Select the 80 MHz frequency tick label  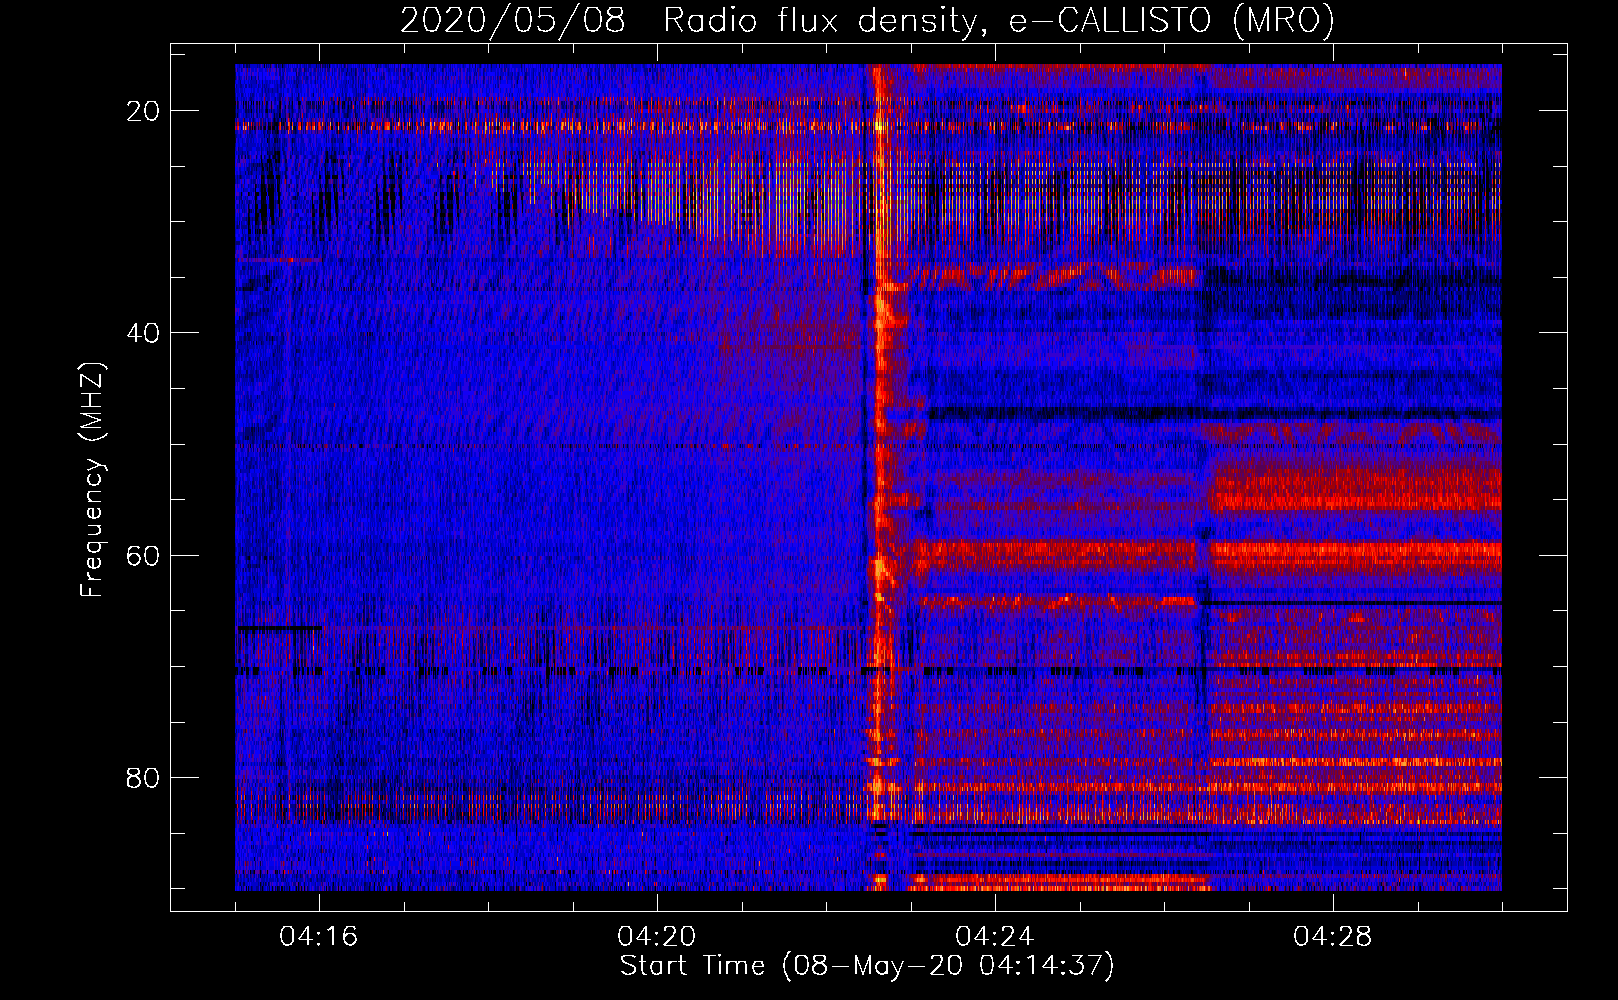pos(143,777)
